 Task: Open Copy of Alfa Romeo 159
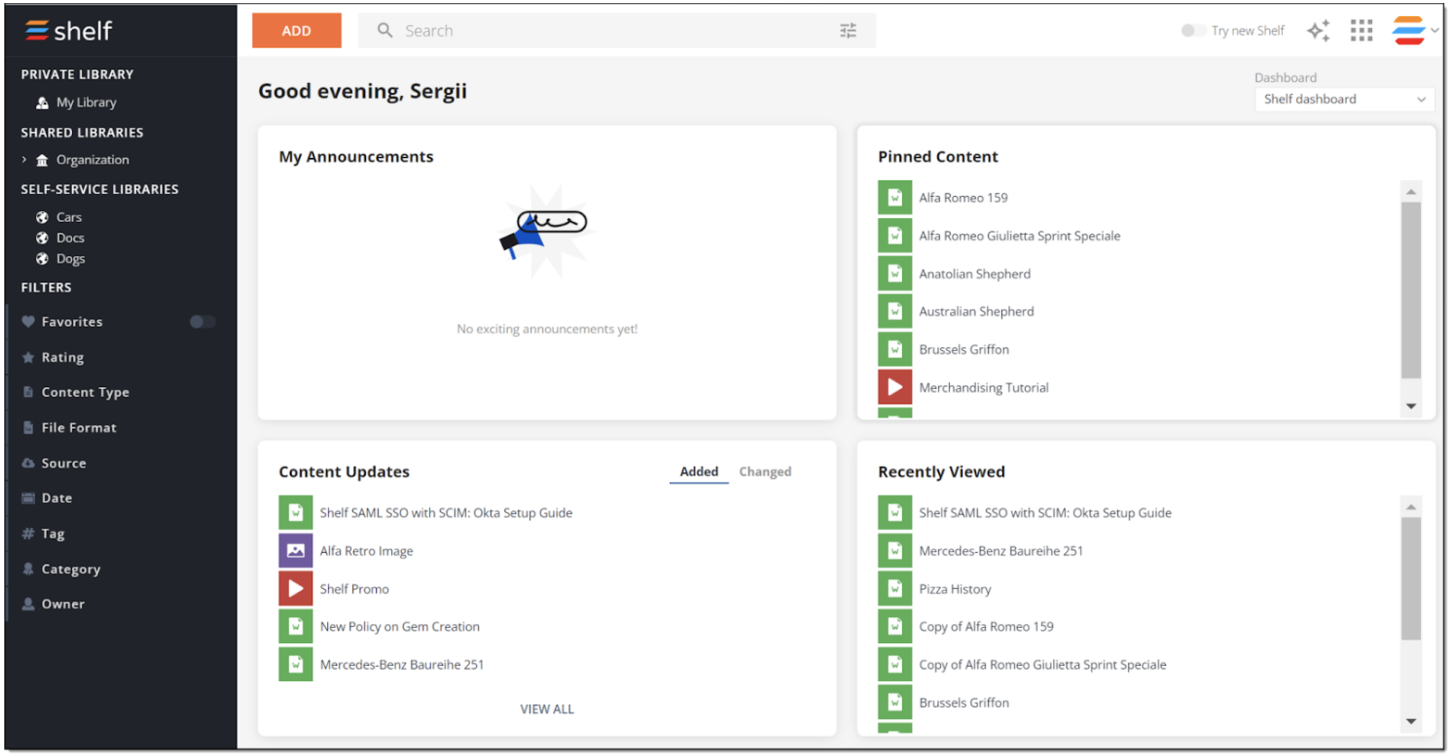tap(986, 627)
